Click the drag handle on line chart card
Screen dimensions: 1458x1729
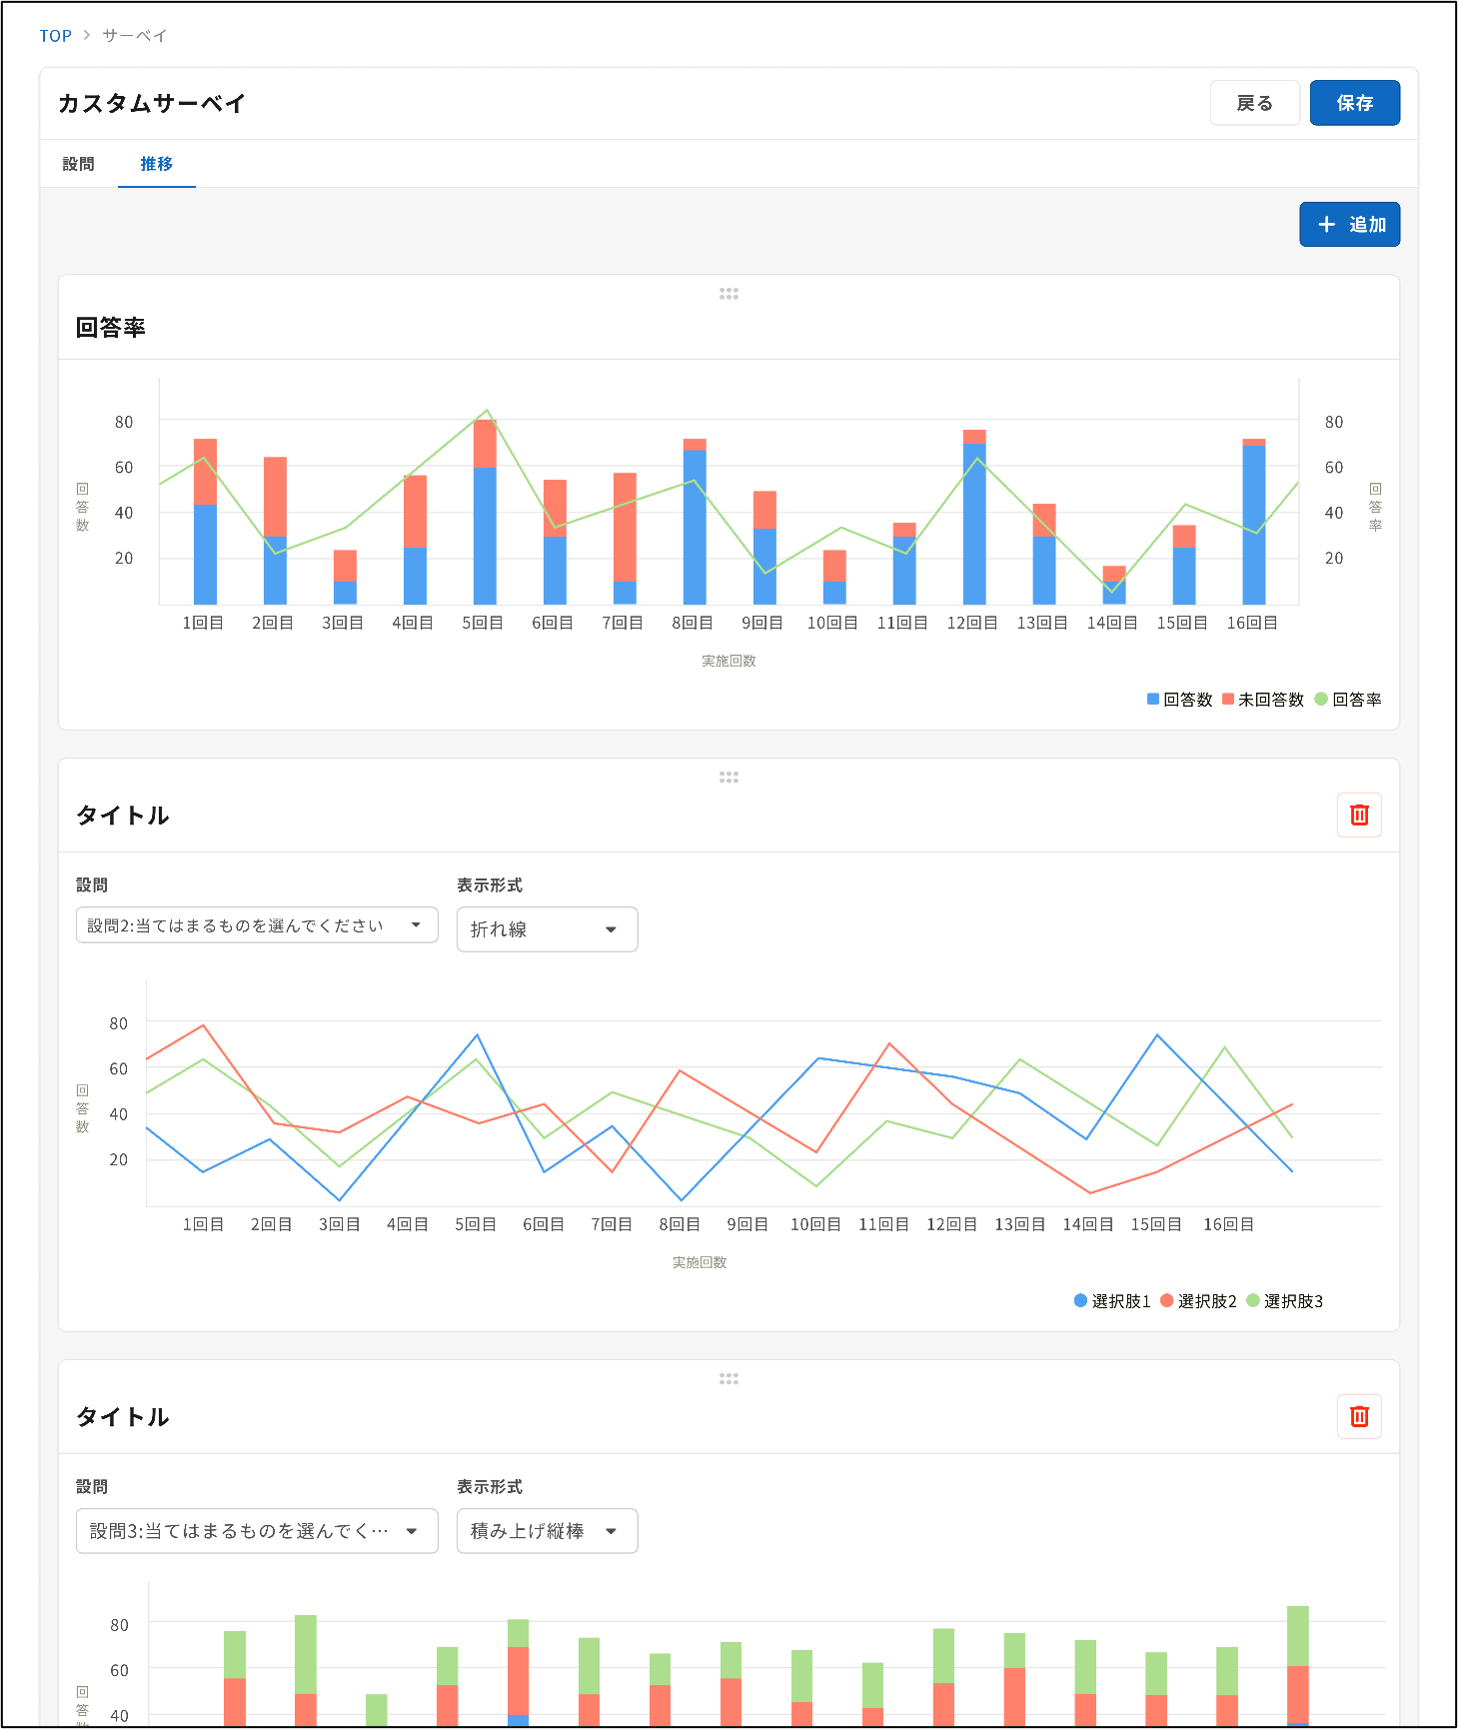point(728,777)
